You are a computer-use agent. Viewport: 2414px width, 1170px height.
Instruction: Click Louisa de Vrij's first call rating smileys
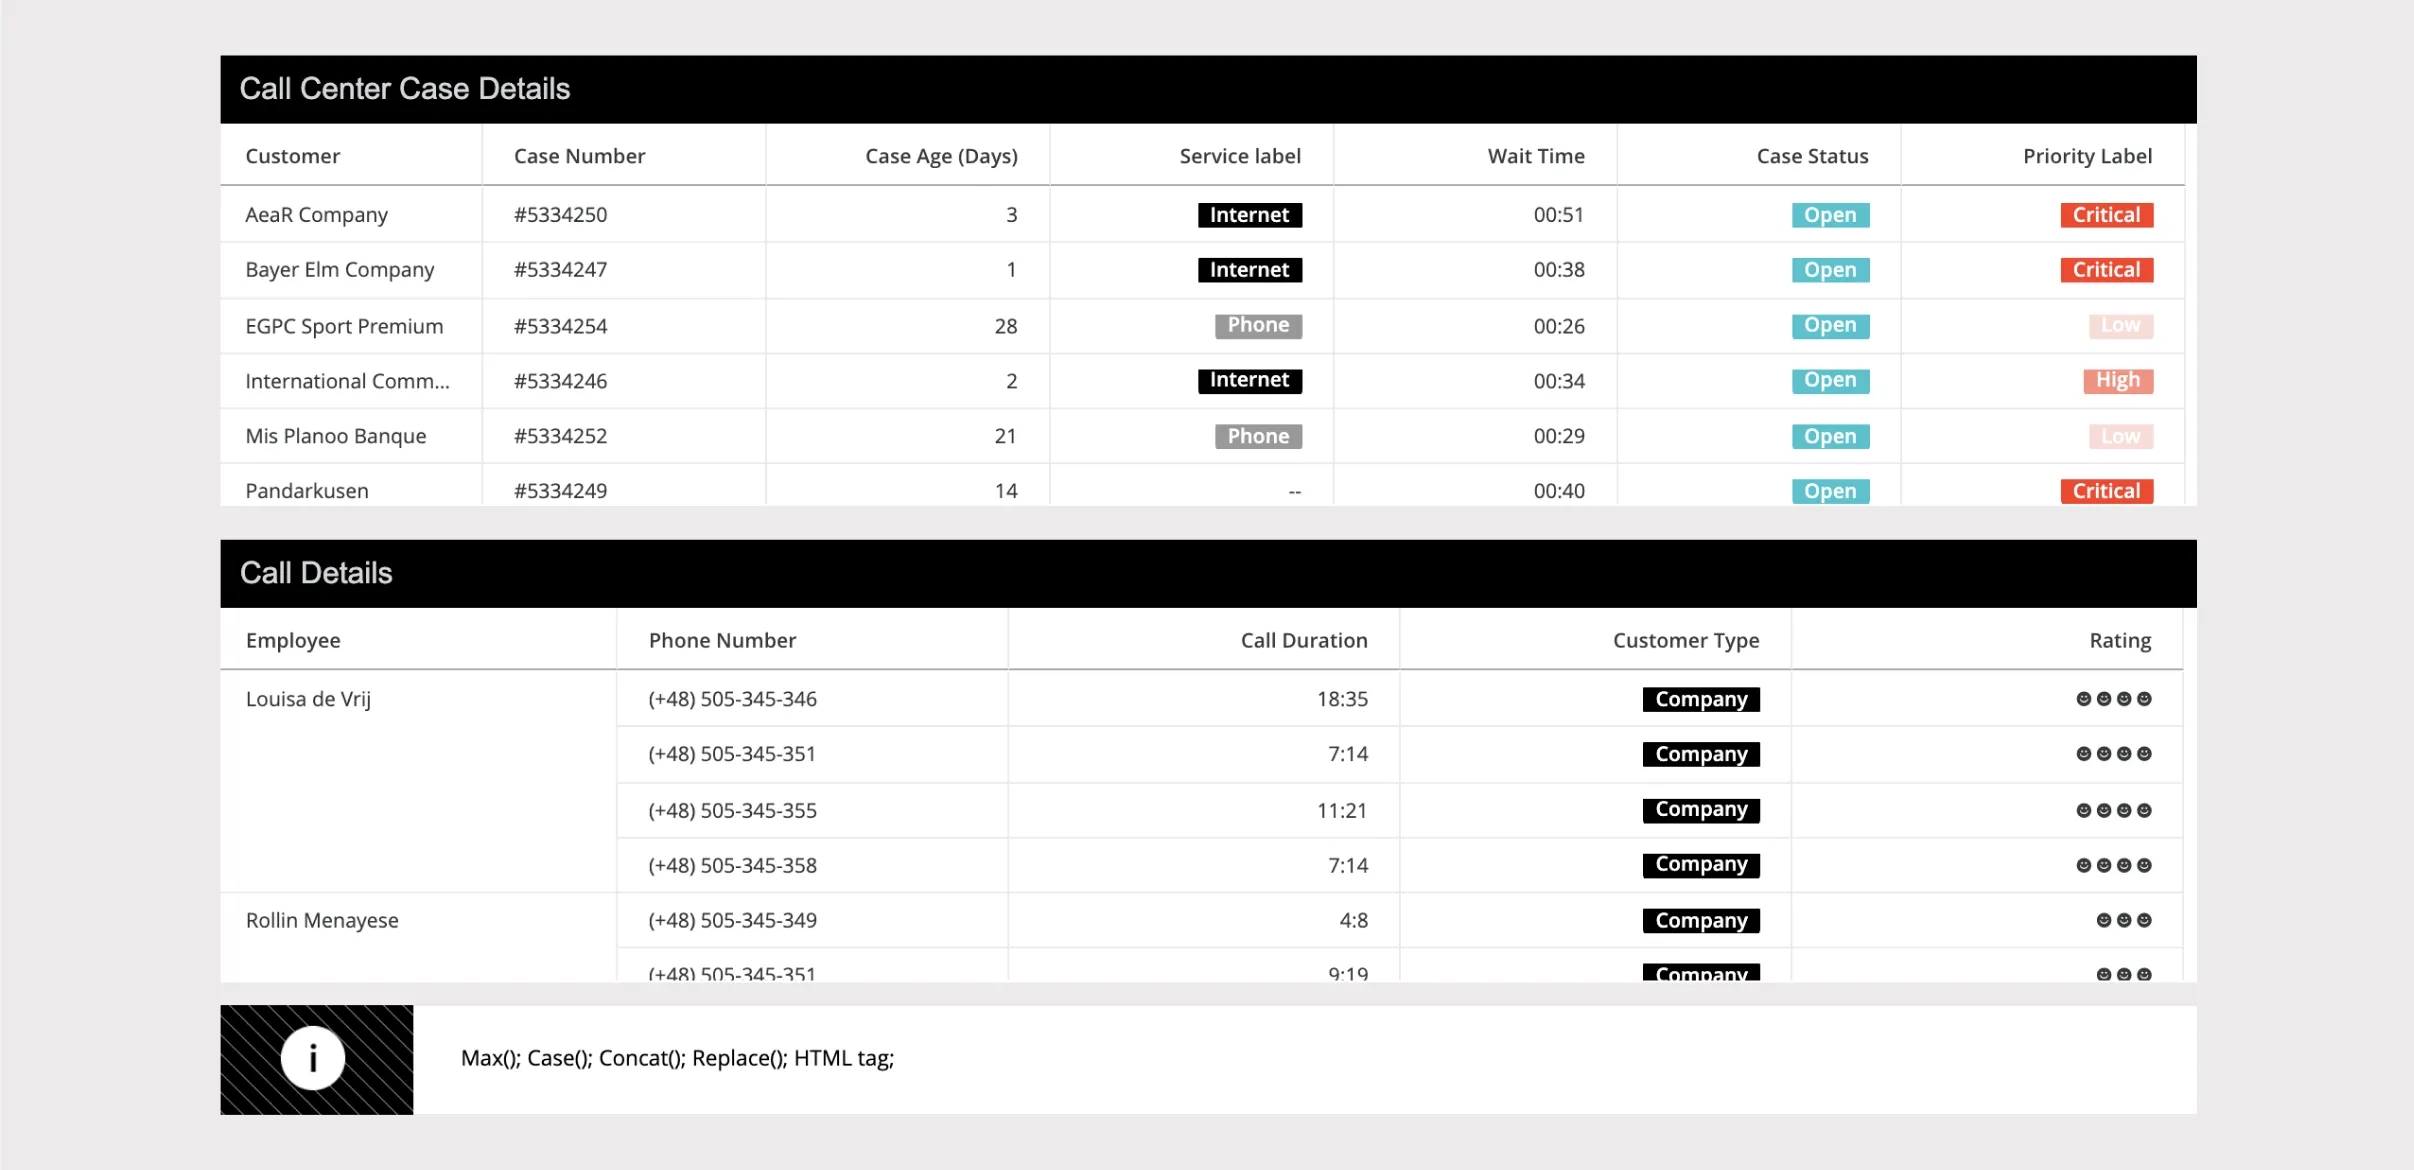click(x=2113, y=699)
